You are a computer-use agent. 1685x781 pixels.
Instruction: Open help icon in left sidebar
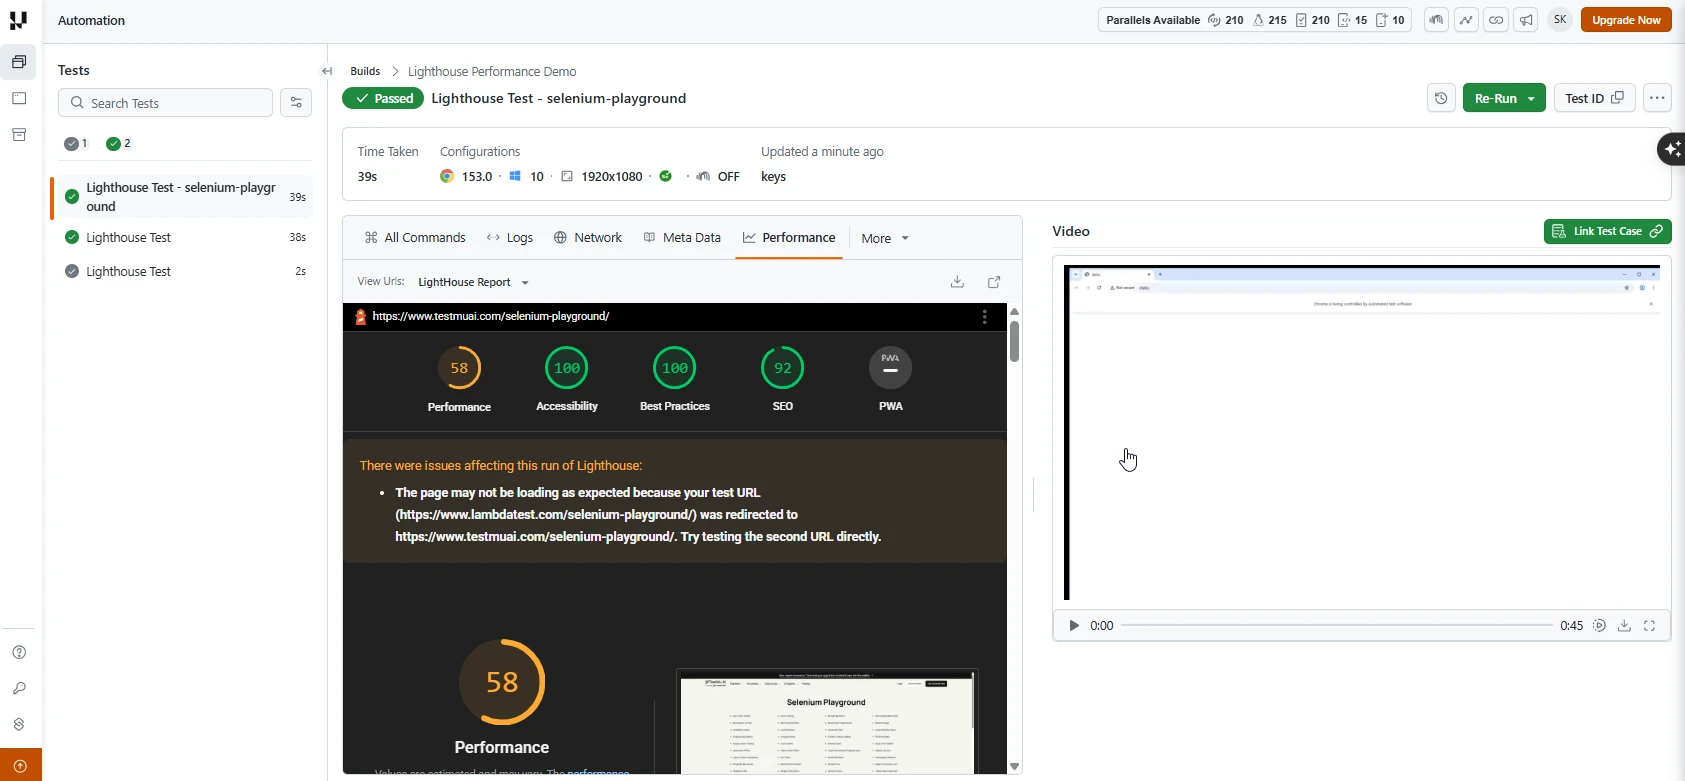click(19, 652)
